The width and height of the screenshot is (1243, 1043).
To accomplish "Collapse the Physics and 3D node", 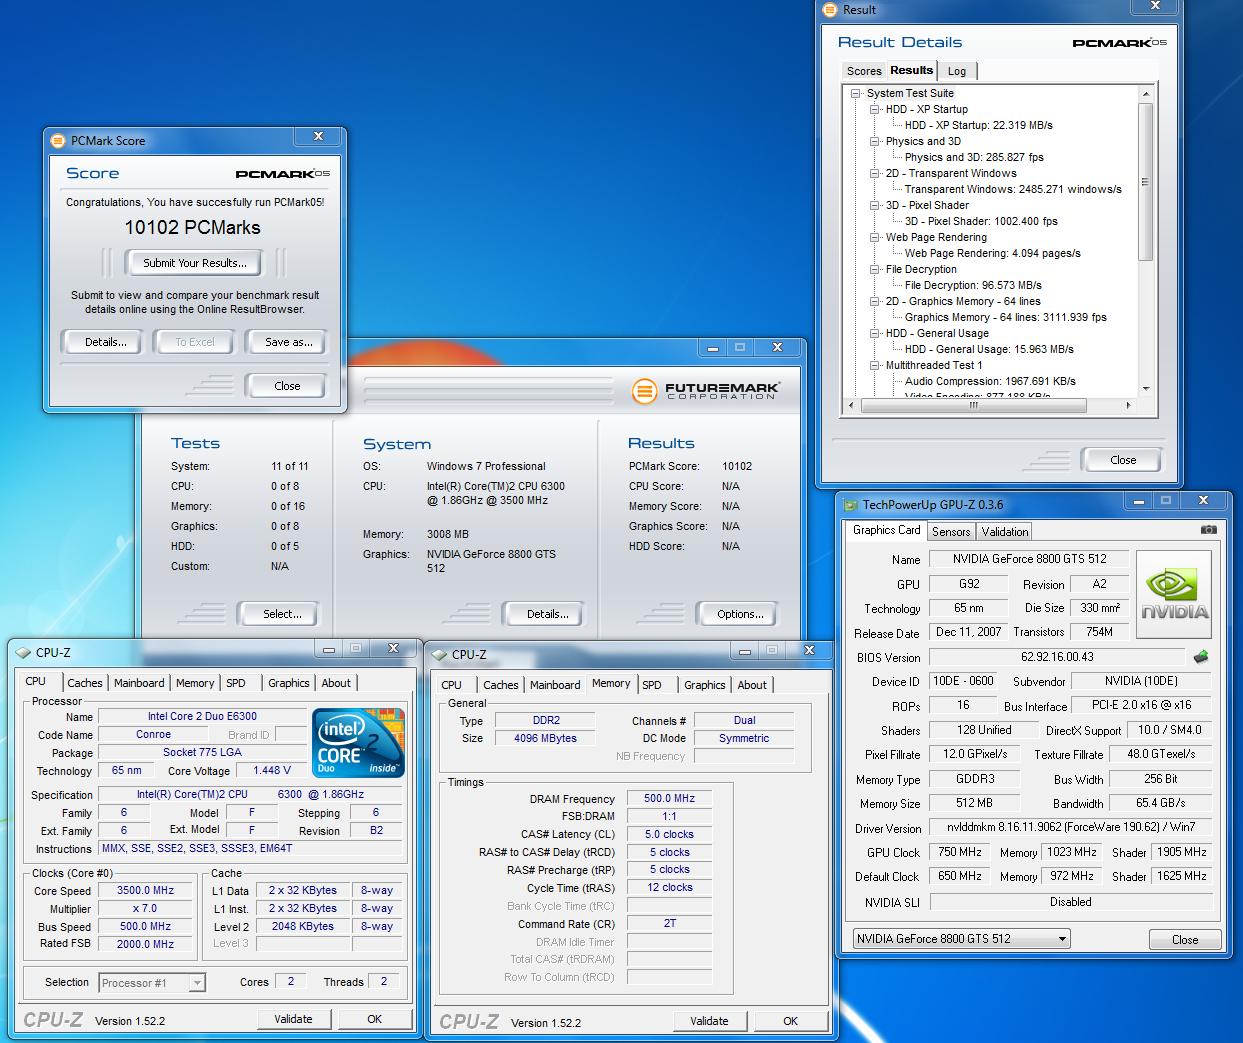I will tap(874, 141).
